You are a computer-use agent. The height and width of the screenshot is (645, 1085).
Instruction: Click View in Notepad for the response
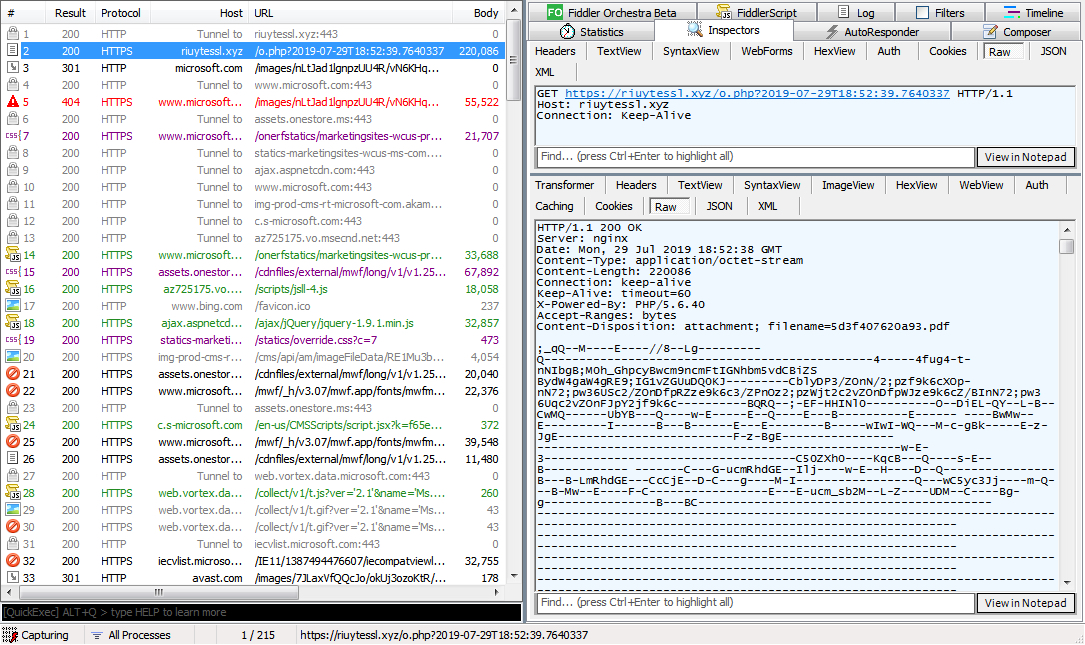pyautogui.click(x=1025, y=603)
